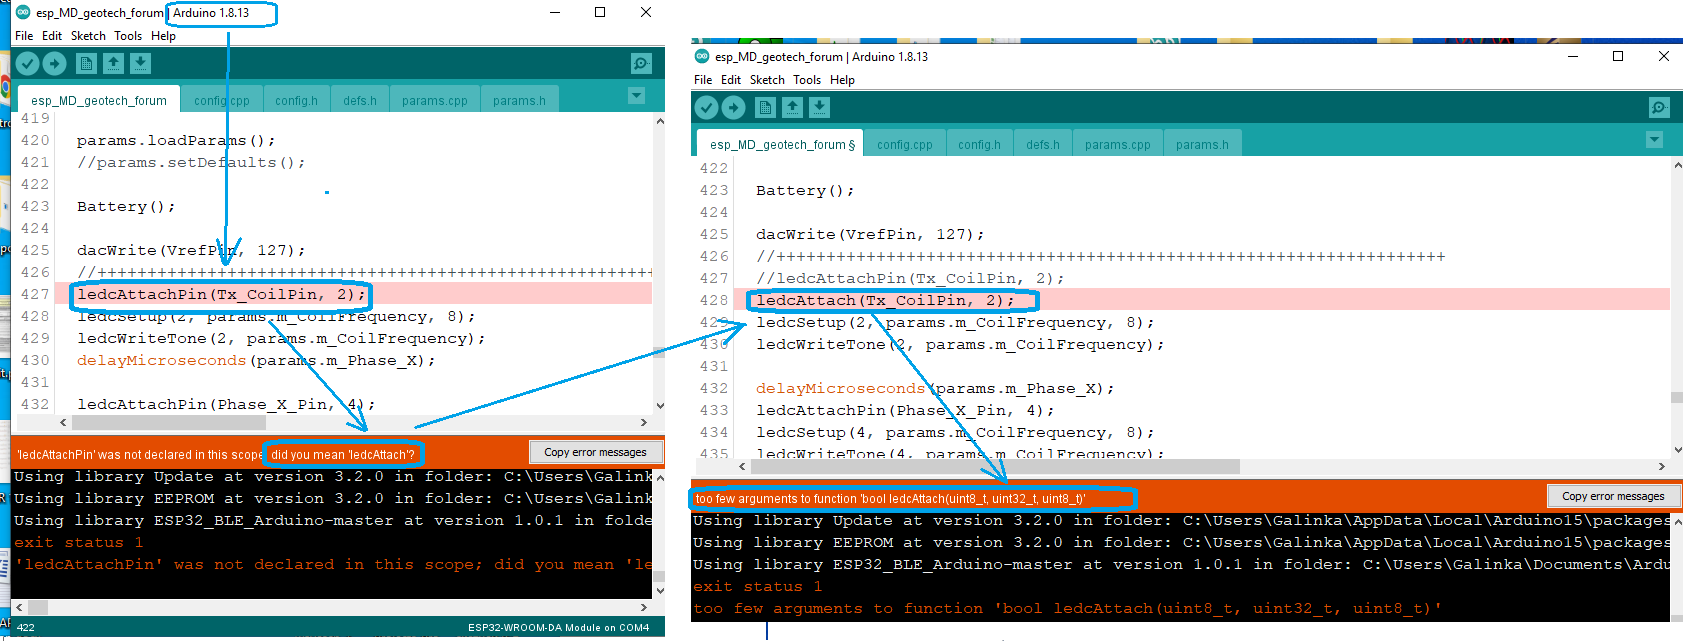Expand tab dropdown arrow in left window
This screenshot has width=1683, height=641.
(x=636, y=96)
